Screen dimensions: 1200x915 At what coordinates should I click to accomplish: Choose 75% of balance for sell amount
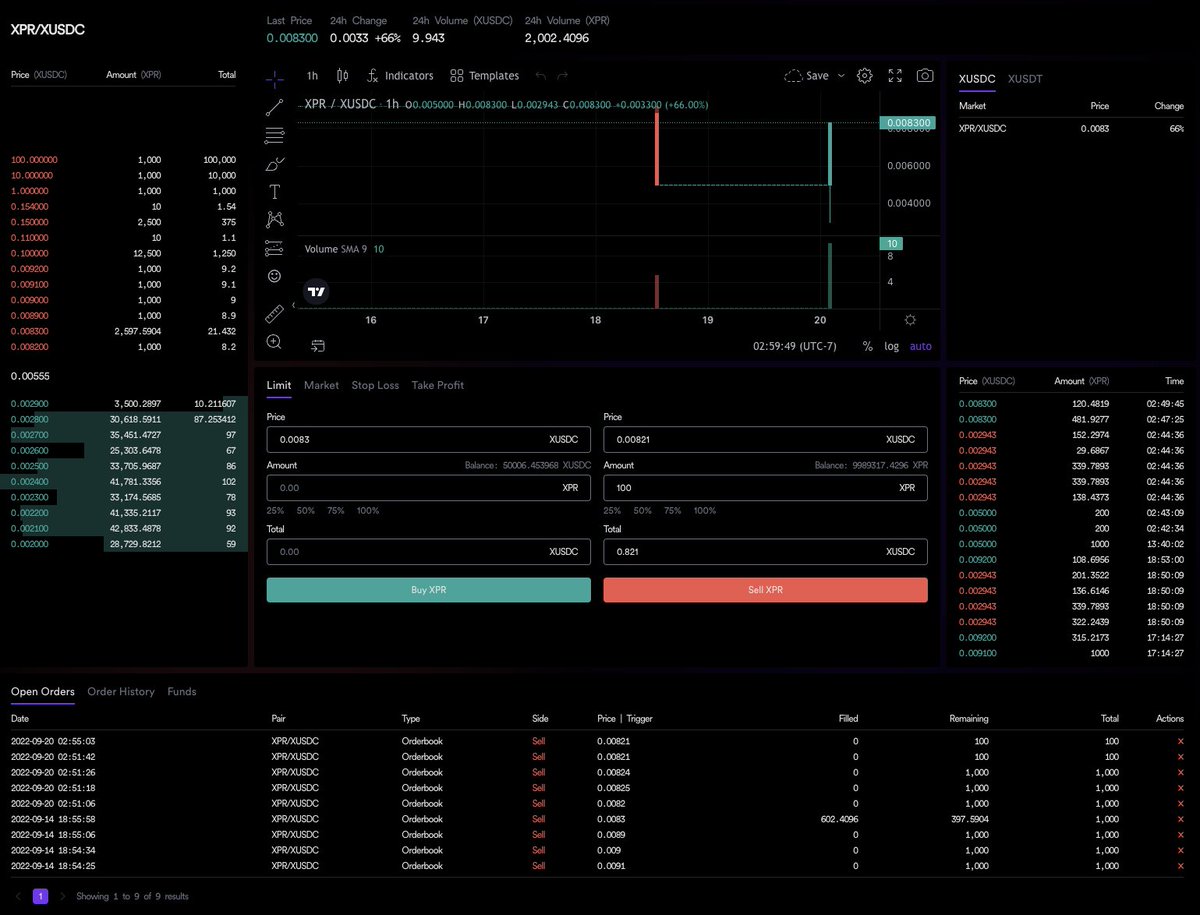(x=673, y=510)
